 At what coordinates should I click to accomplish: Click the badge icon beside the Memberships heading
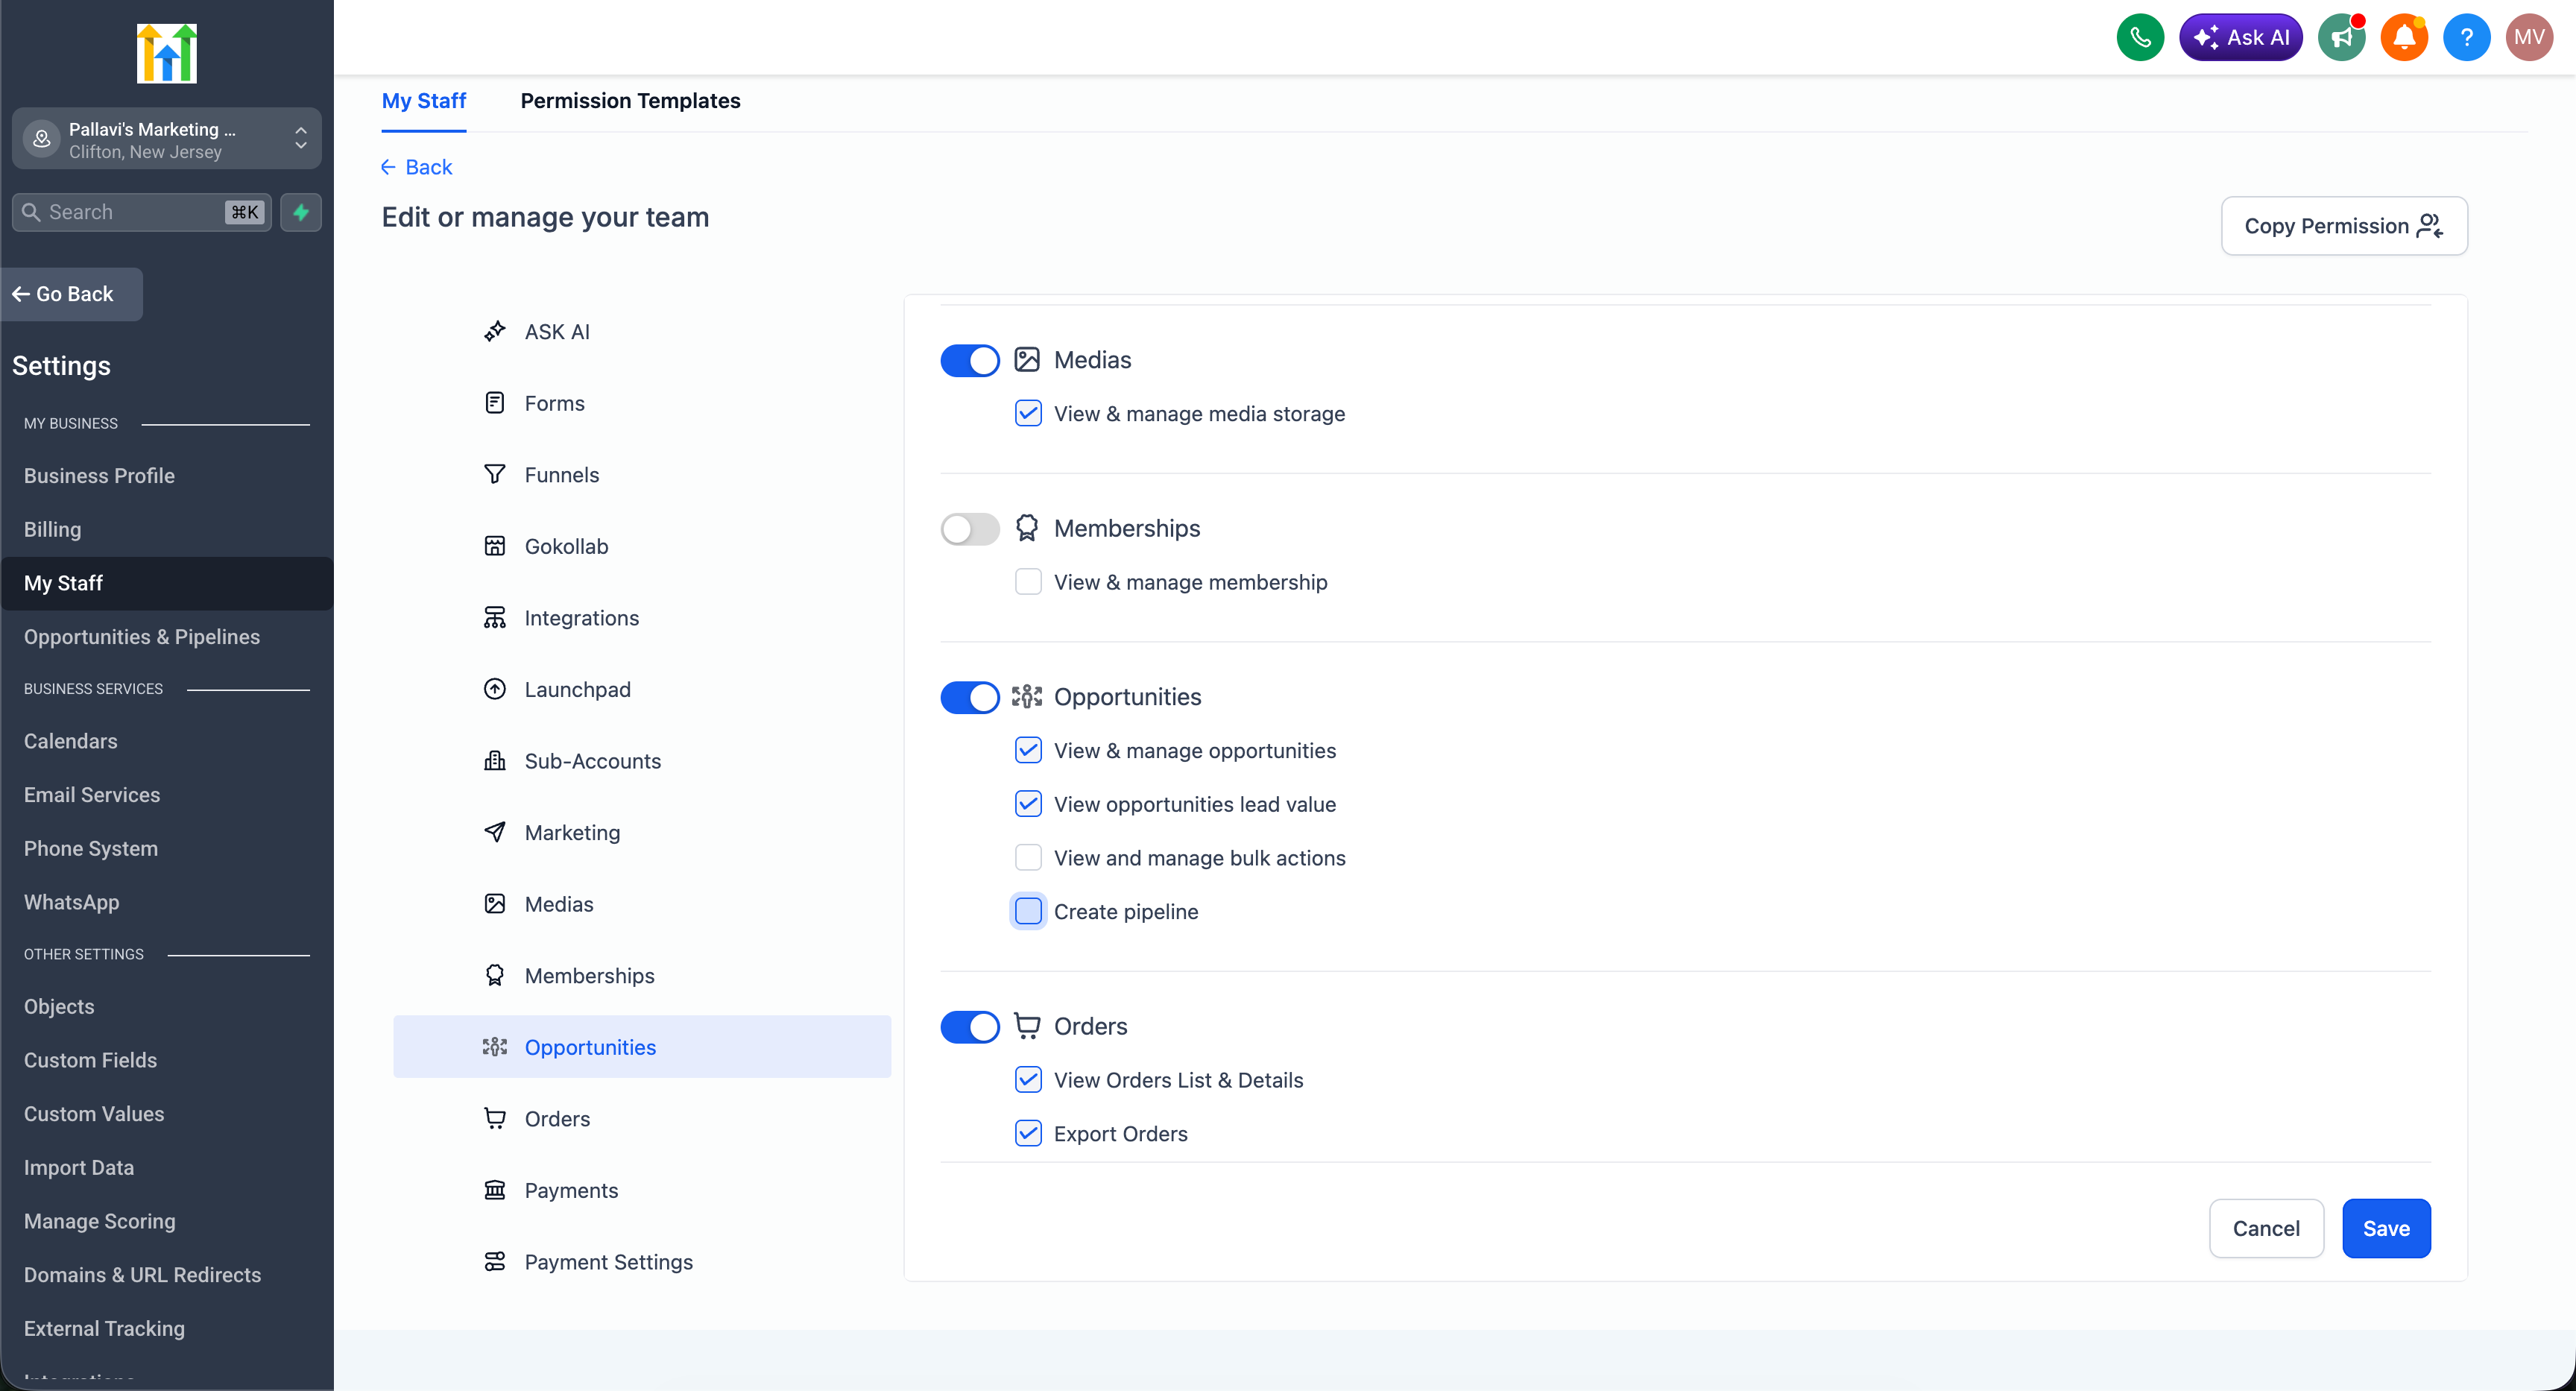pos(1027,528)
